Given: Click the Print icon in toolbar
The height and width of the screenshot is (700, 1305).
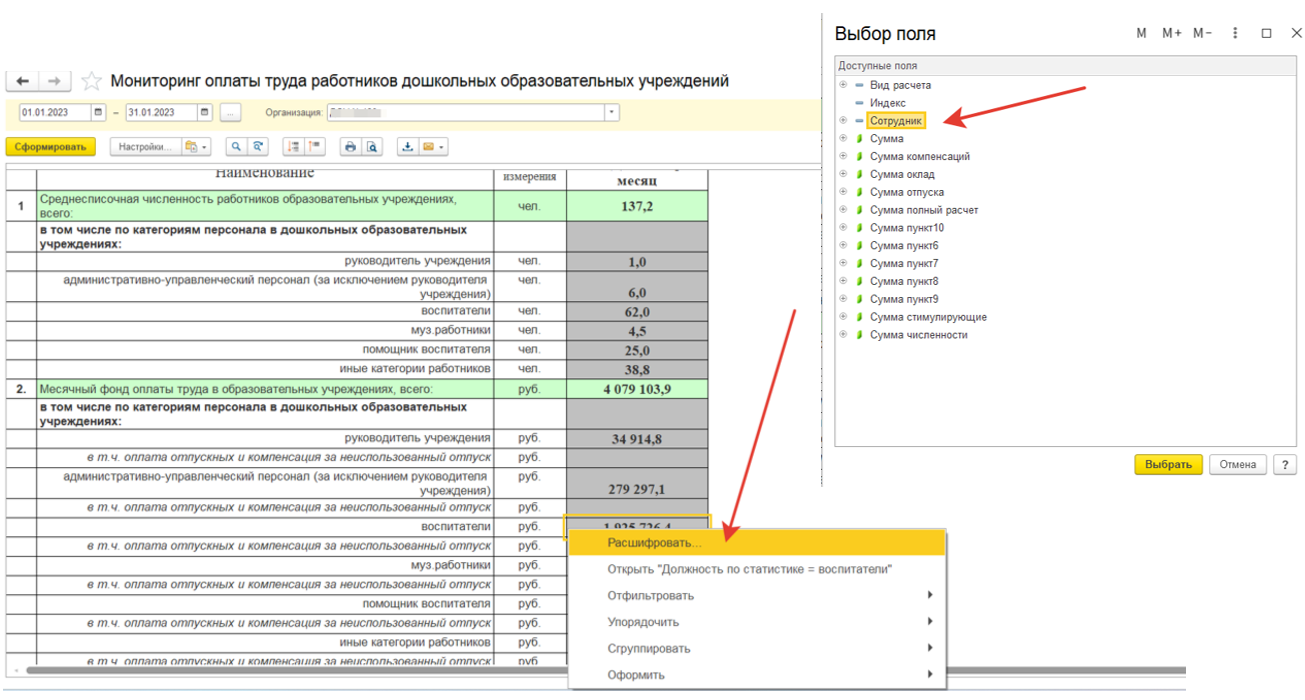Looking at the screenshot, I should click(x=350, y=147).
